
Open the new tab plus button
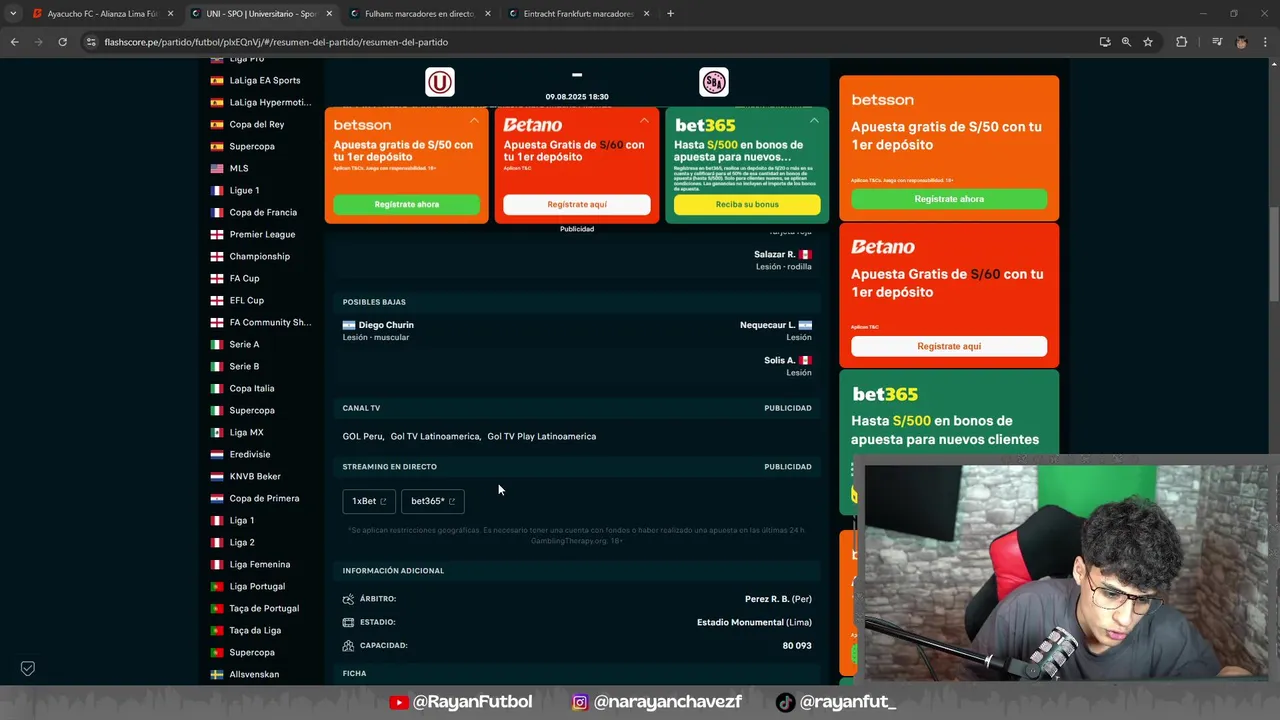670,14
